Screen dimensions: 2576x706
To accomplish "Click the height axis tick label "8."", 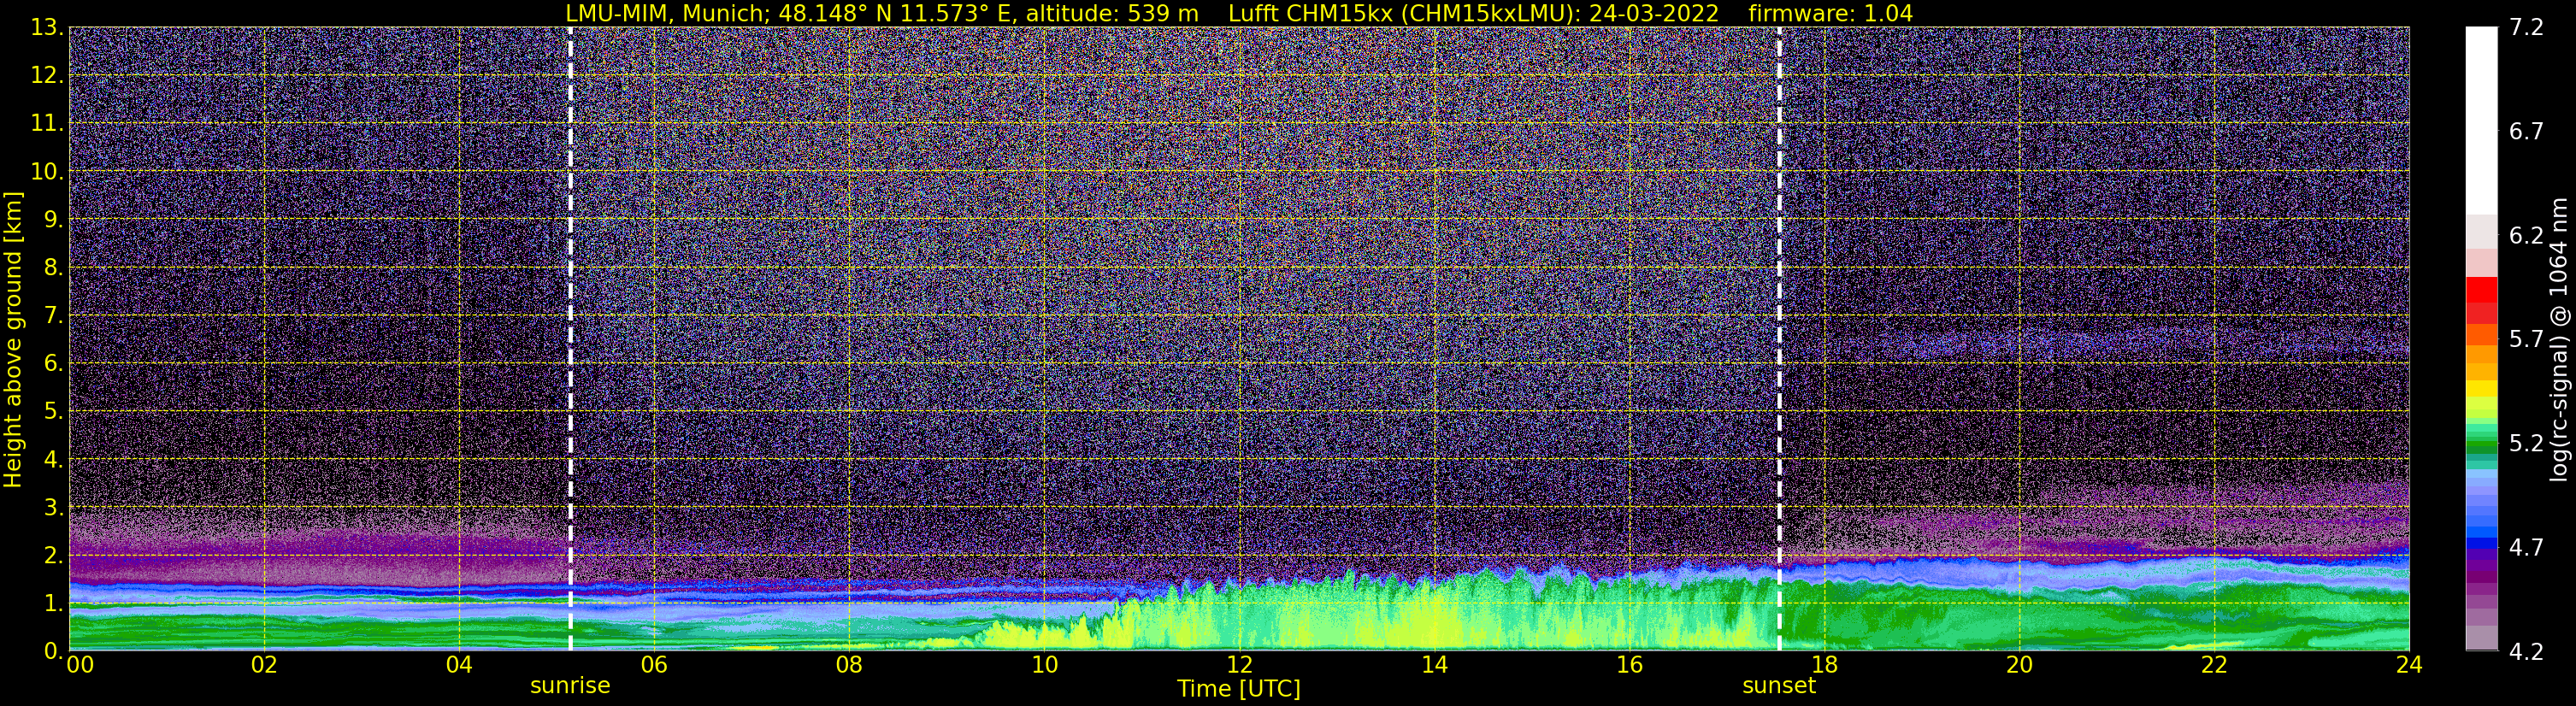I will tap(54, 267).
